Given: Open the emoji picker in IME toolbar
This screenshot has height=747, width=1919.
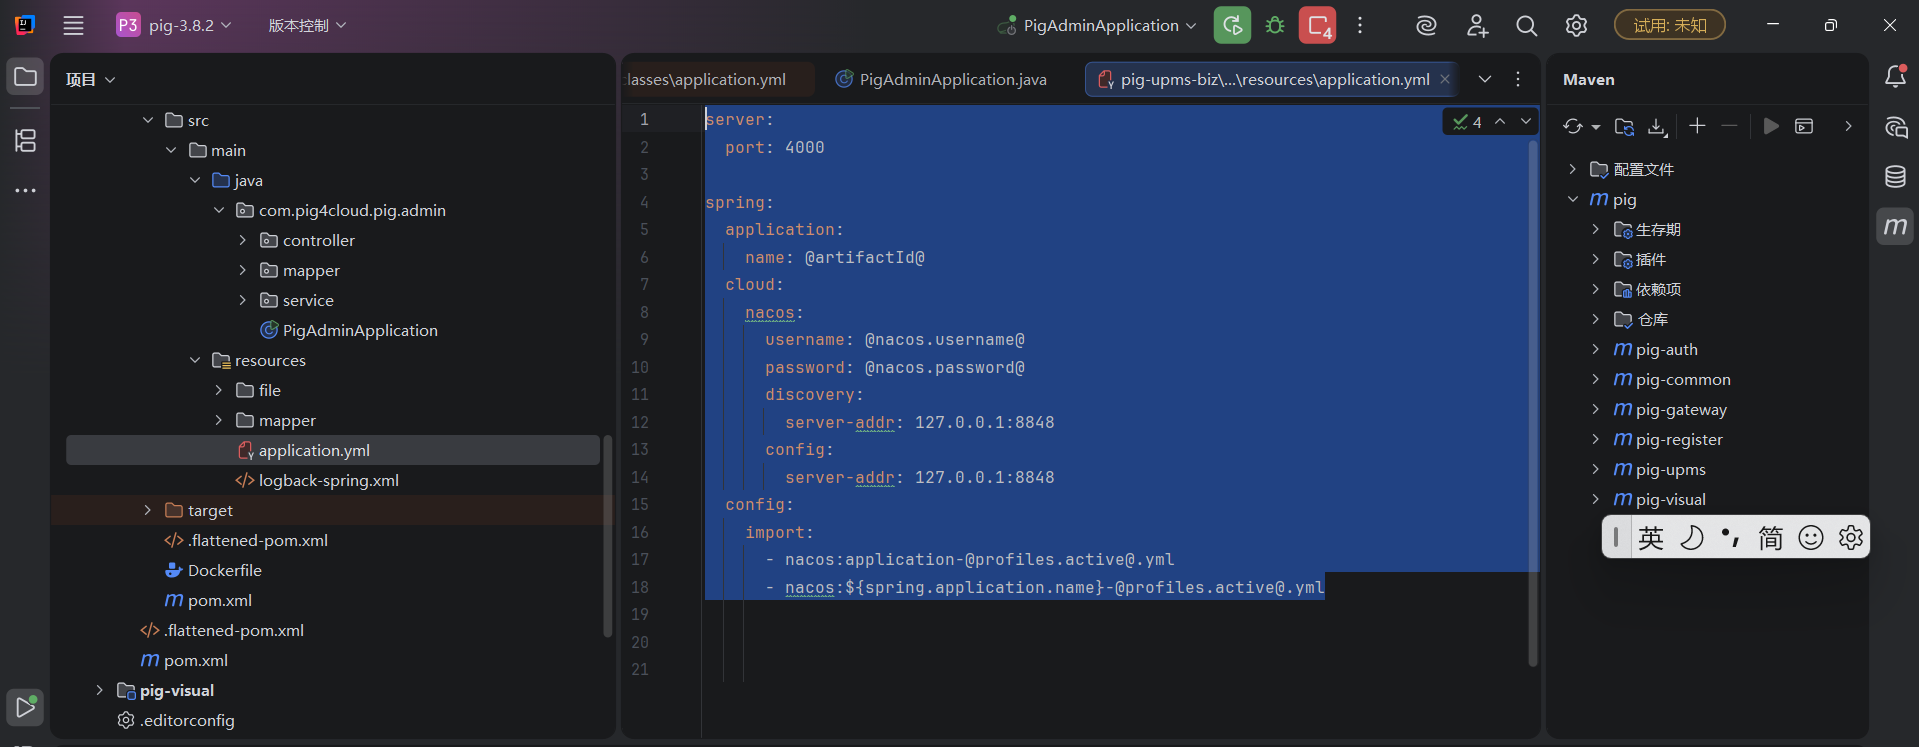Looking at the screenshot, I should [x=1811, y=538].
